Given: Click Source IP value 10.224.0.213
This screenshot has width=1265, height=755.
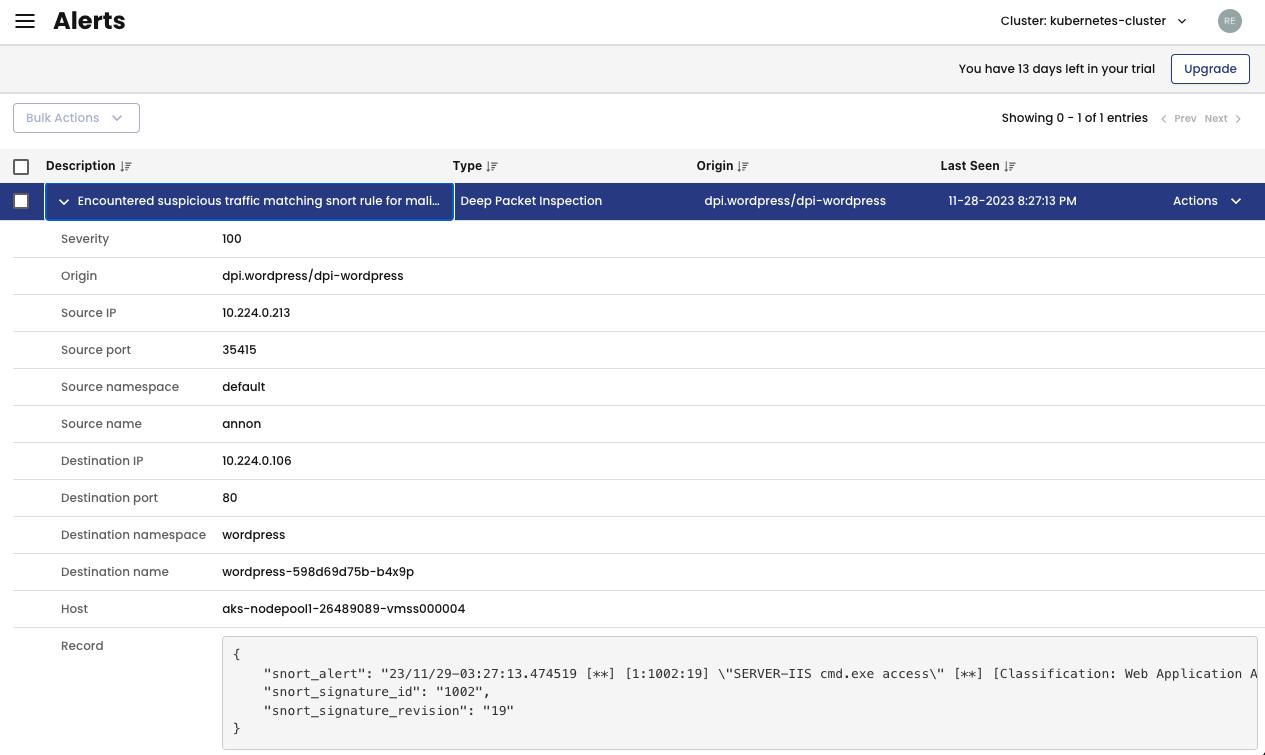Looking at the screenshot, I should 256,313.
